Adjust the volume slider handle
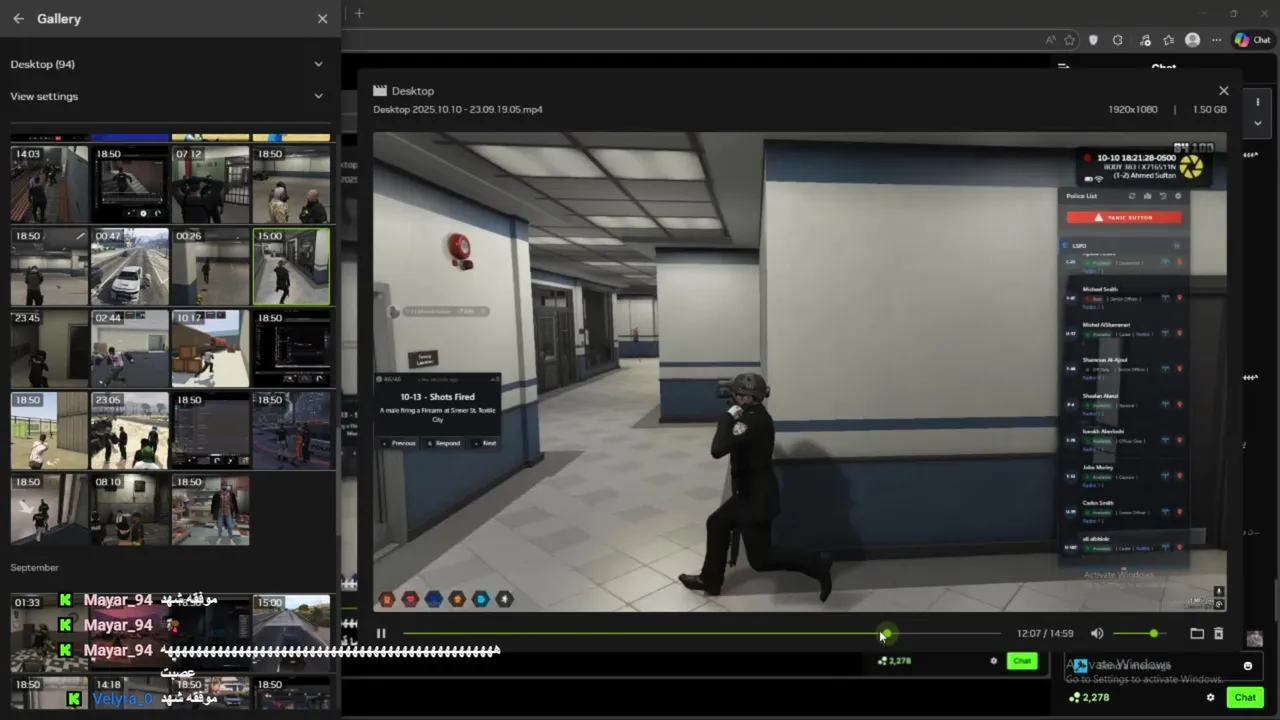Screen dimensions: 1280x720 (1154, 633)
